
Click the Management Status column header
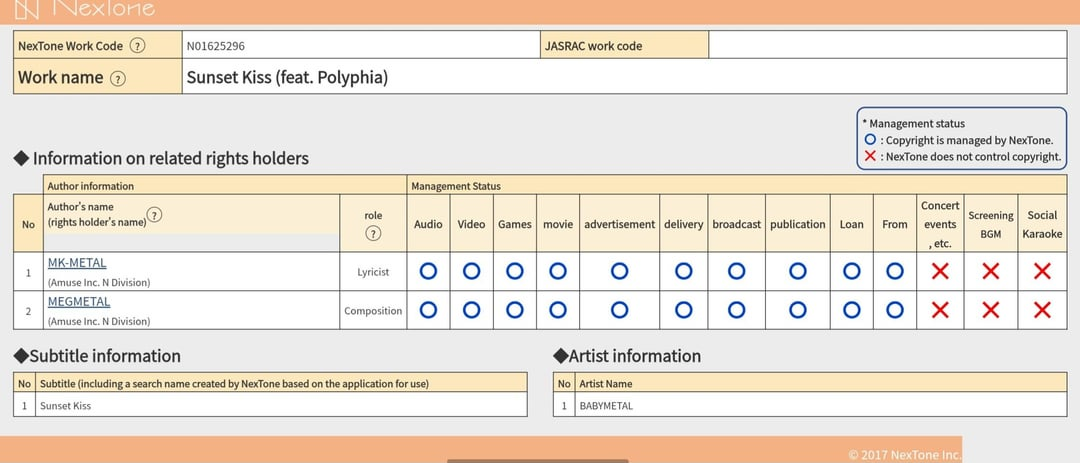click(456, 186)
